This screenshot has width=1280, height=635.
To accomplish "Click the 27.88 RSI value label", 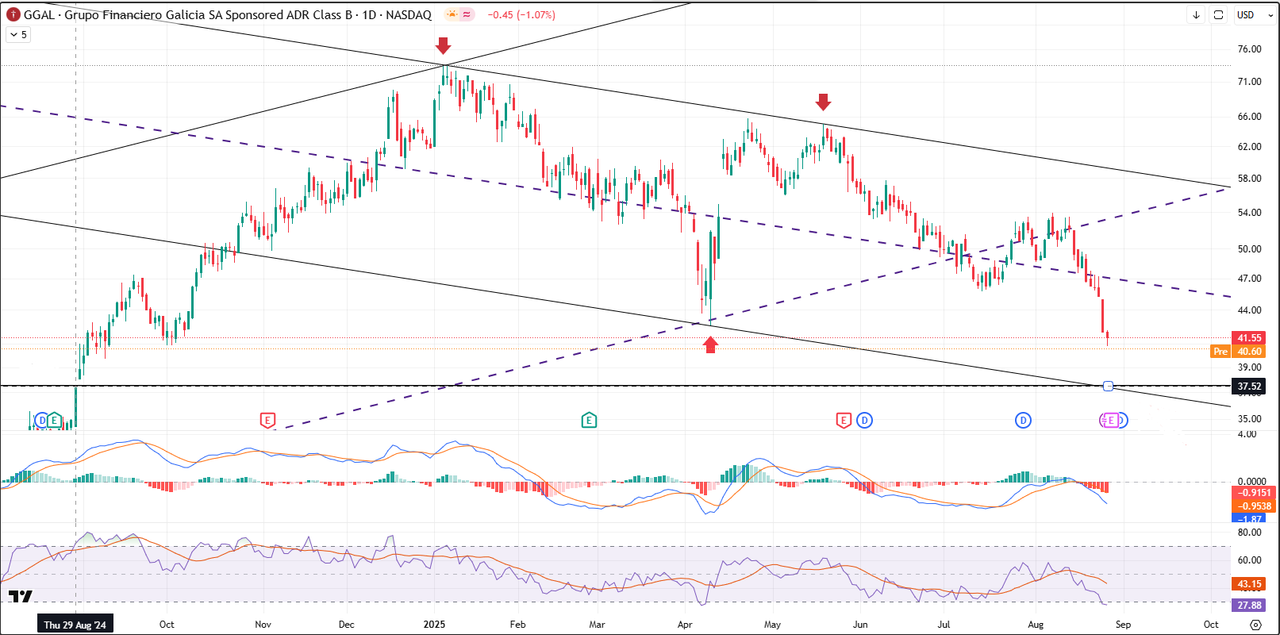I will pyautogui.click(x=1250, y=604).
